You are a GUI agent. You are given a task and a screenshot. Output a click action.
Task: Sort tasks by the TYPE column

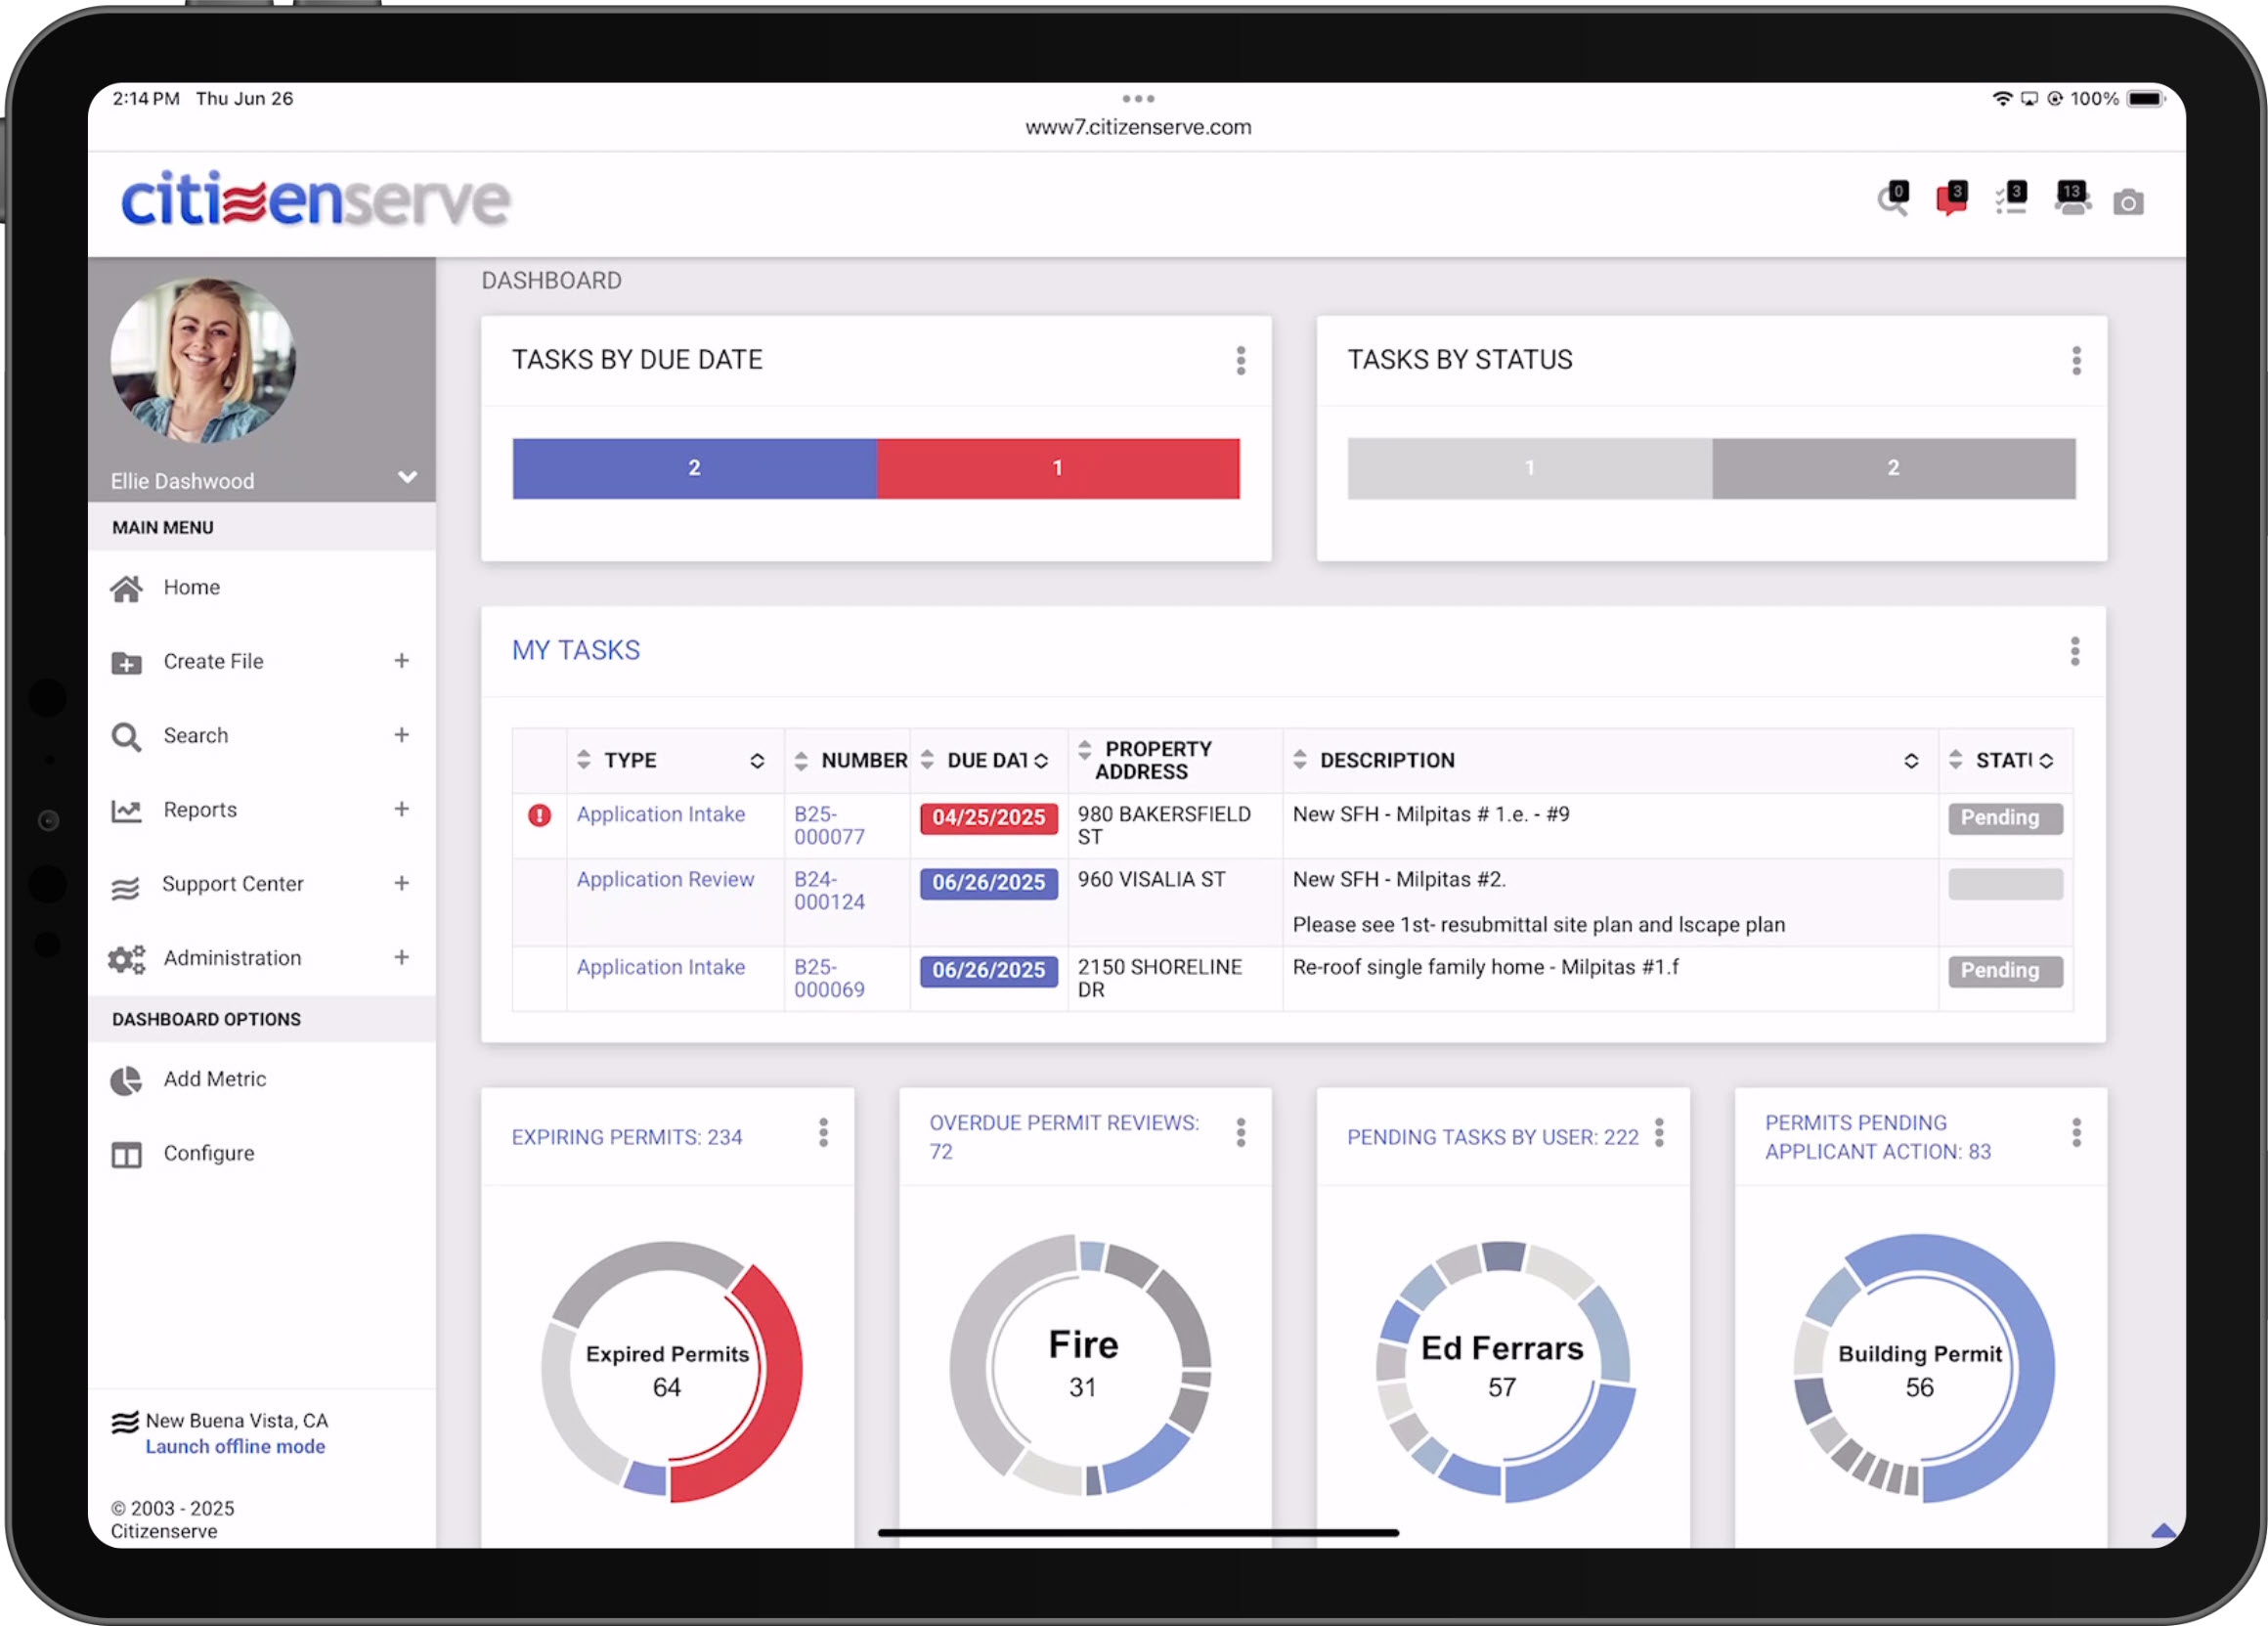click(630, 760)
